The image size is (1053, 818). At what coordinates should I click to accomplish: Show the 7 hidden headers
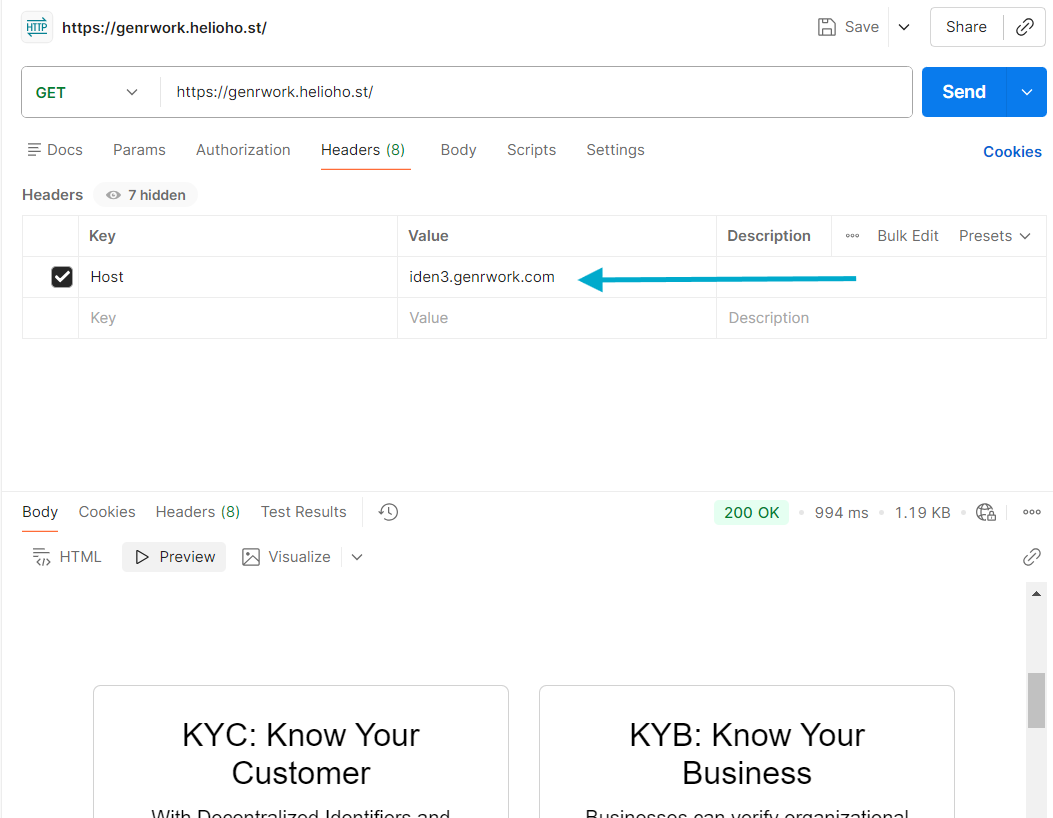pyautogui.click(x=146, y=195)
